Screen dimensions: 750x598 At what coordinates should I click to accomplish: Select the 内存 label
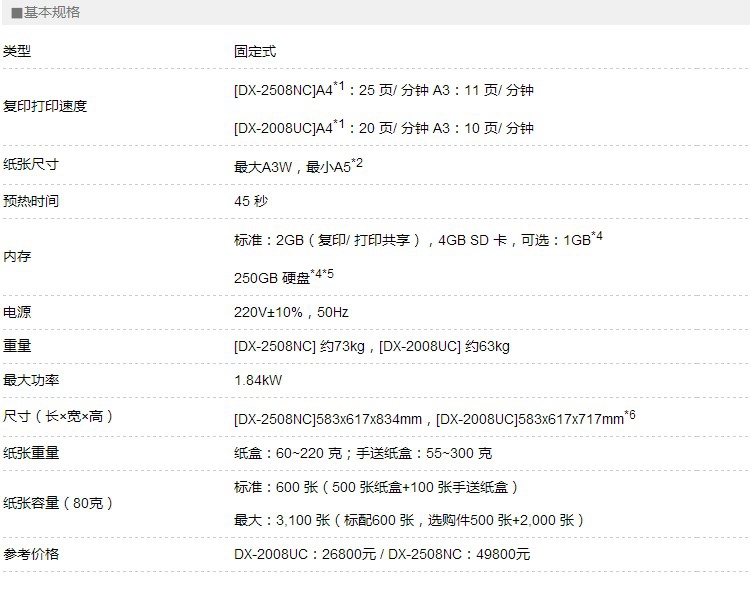[17, 256]
